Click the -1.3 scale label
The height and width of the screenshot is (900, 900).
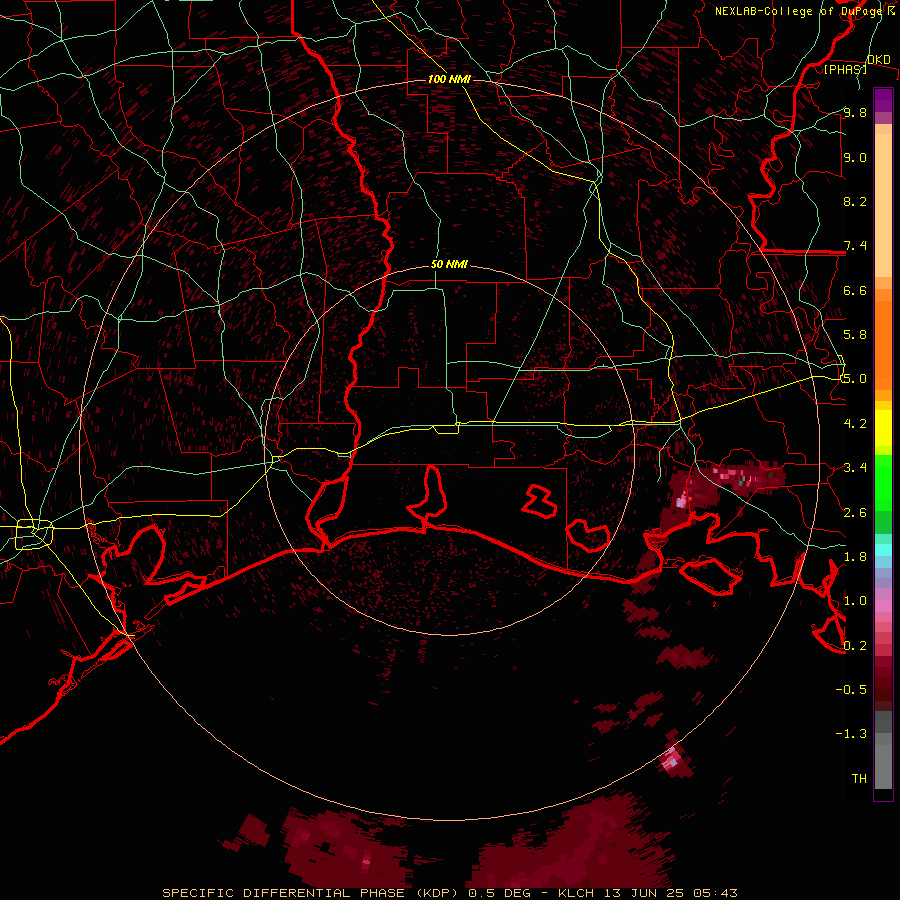pos(851,734)
